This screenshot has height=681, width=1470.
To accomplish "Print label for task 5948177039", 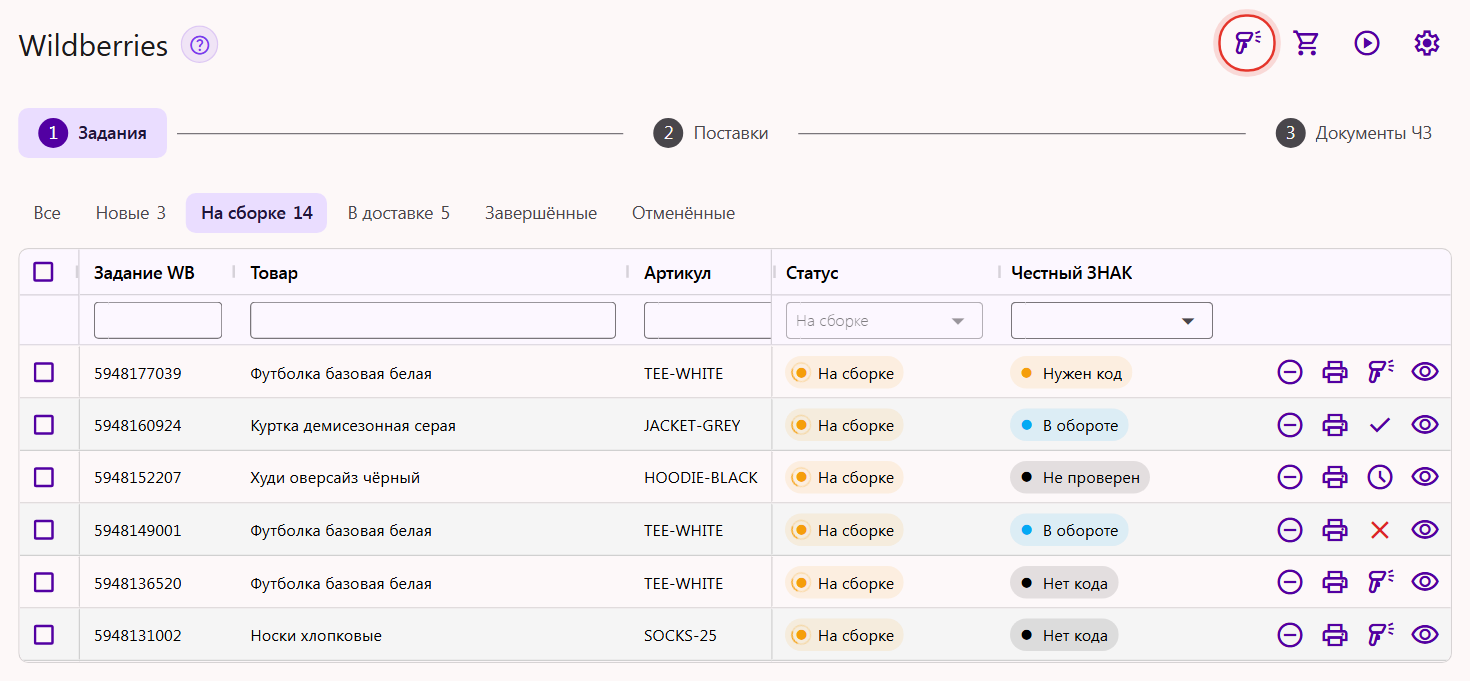I will click(1335, 372).
